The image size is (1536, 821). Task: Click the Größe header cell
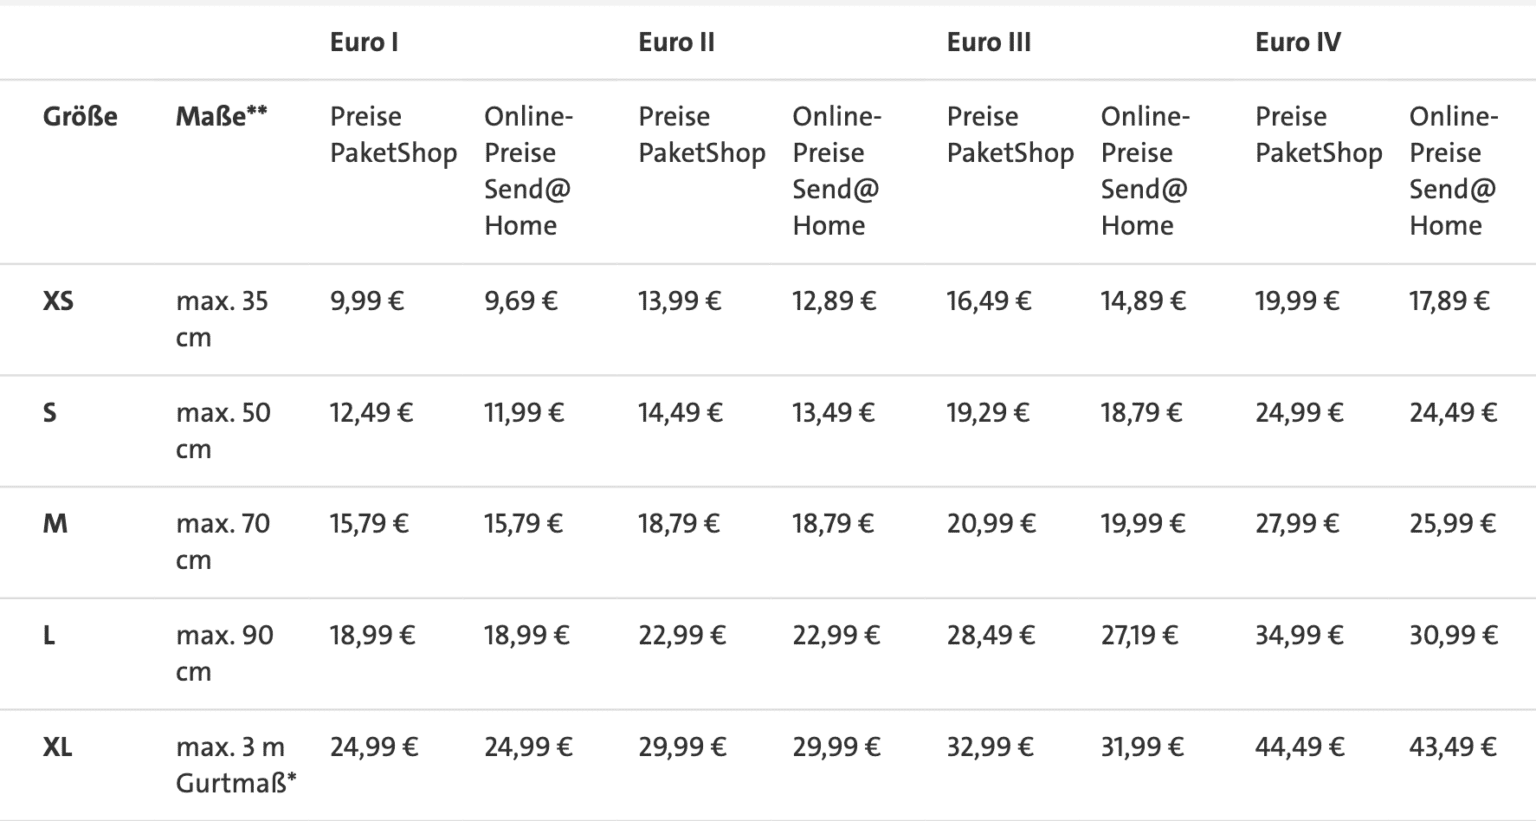(80, 117)
